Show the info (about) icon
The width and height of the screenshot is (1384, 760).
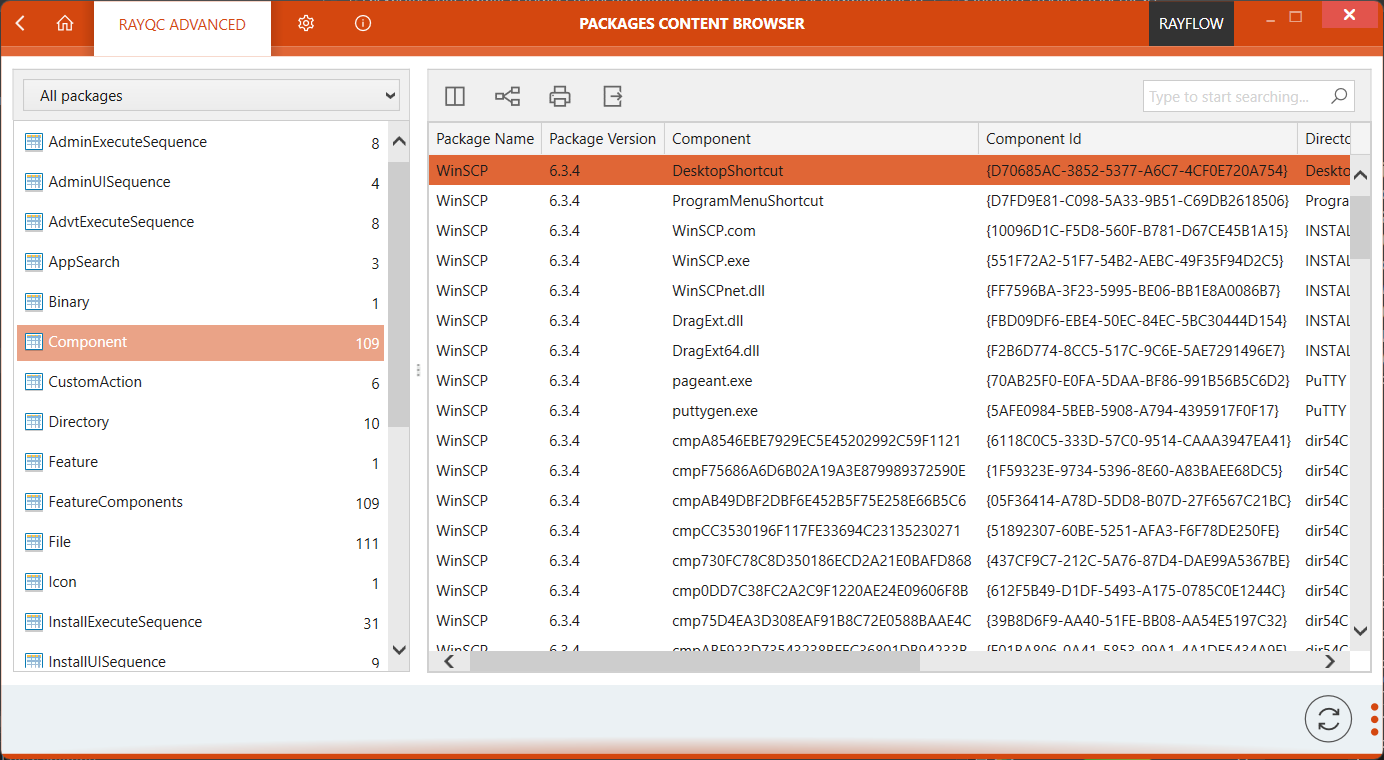(363, 23)
